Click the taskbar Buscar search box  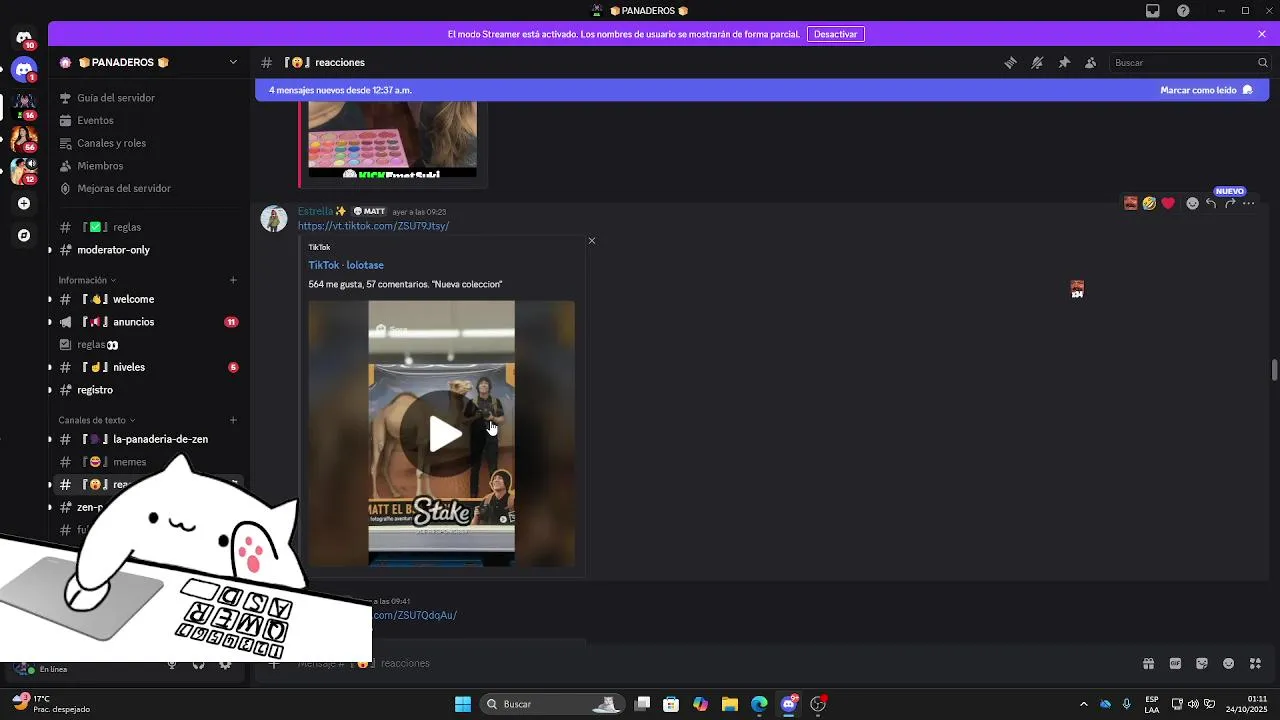point(551,704)
